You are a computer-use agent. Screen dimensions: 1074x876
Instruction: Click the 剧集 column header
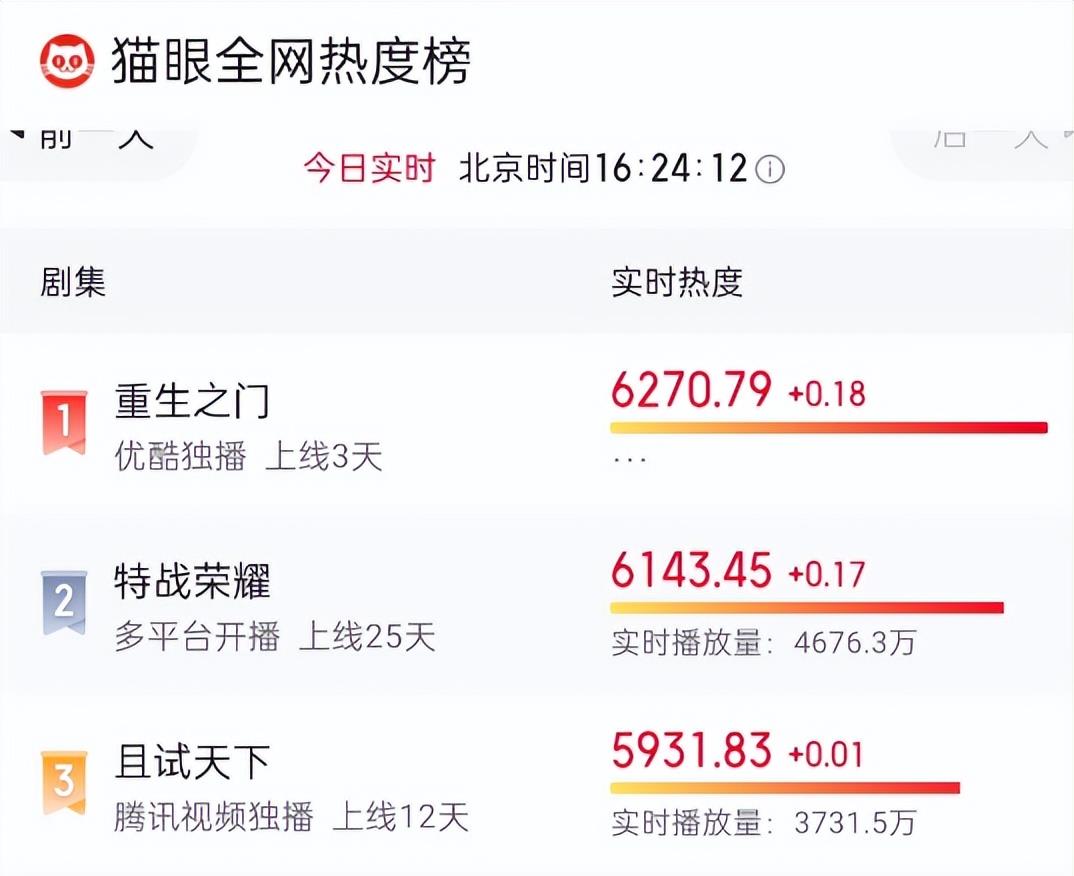pyautogui.click(x=73, y=282)
